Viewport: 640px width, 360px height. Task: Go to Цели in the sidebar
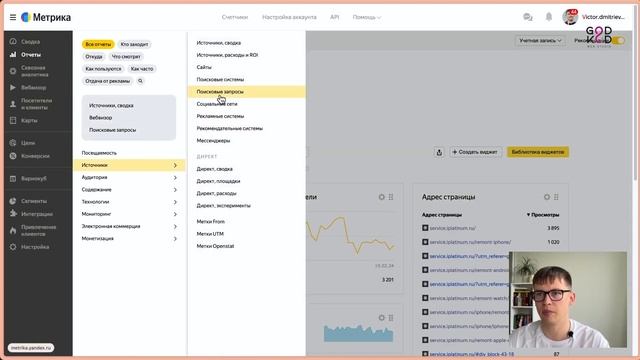pyautogui.click(x=28, y=143)
